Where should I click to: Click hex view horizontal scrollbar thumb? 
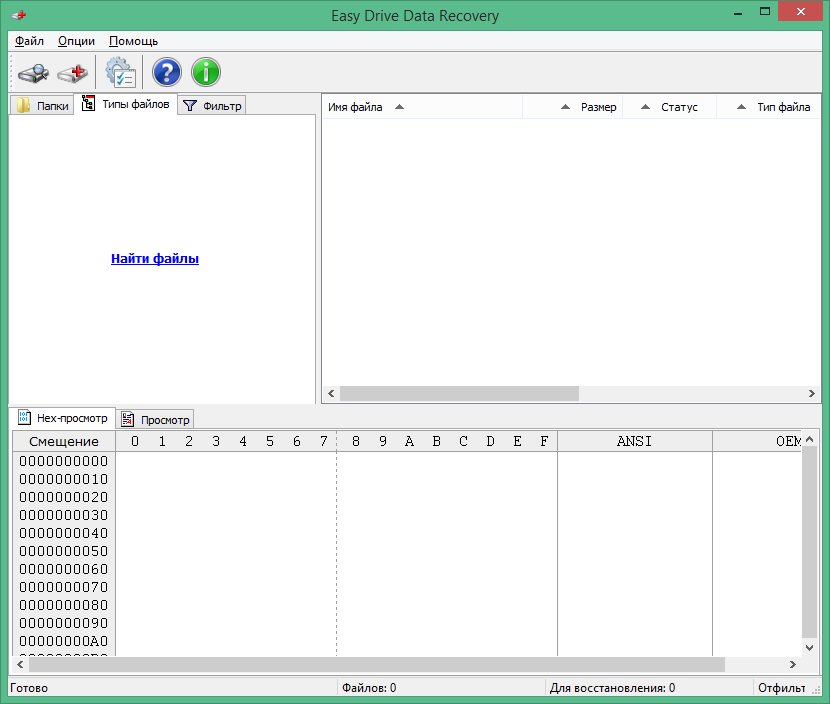tap(376, 664)
